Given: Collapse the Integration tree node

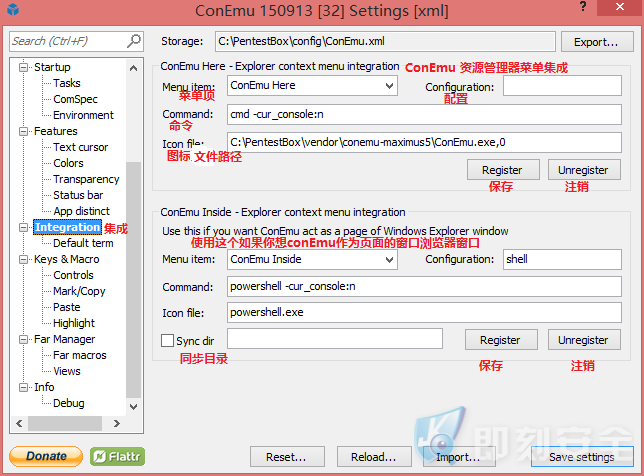Looking at the screenshot, I should coord(23,227).
